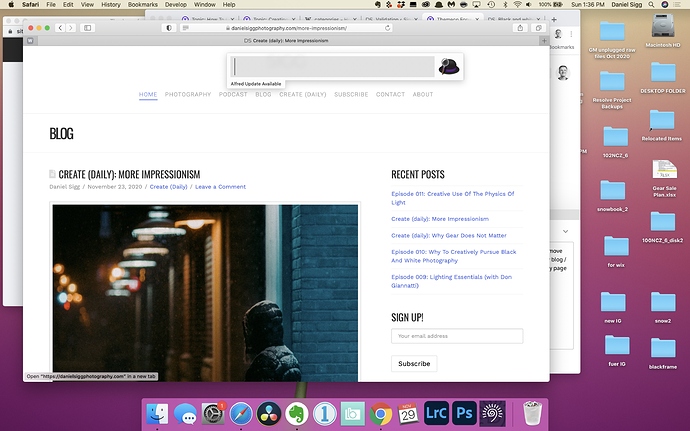Click the blog post featured photo

click(x=205, y=292)
